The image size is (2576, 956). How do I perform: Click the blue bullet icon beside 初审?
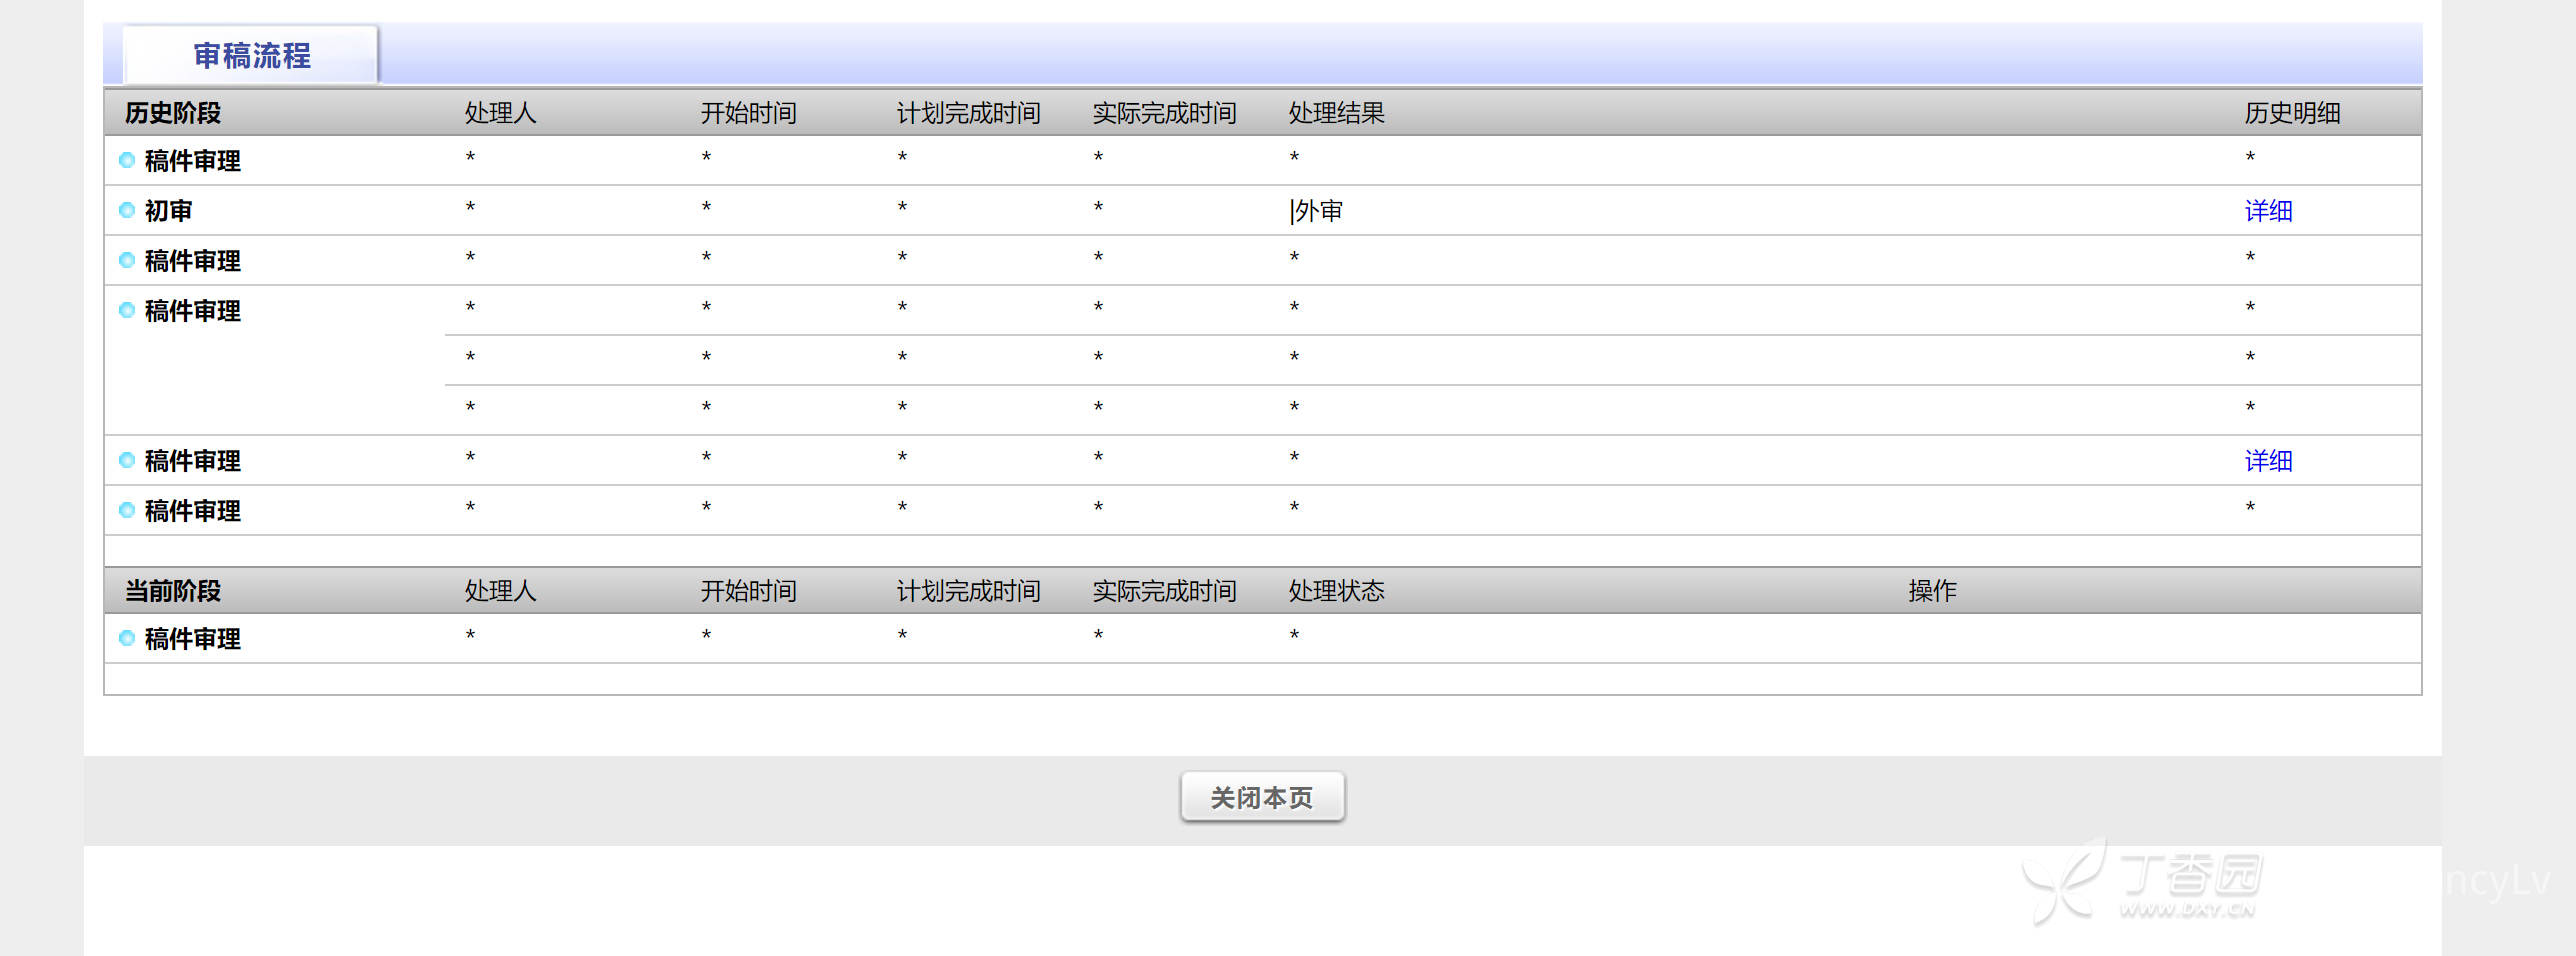click(127, 210)
